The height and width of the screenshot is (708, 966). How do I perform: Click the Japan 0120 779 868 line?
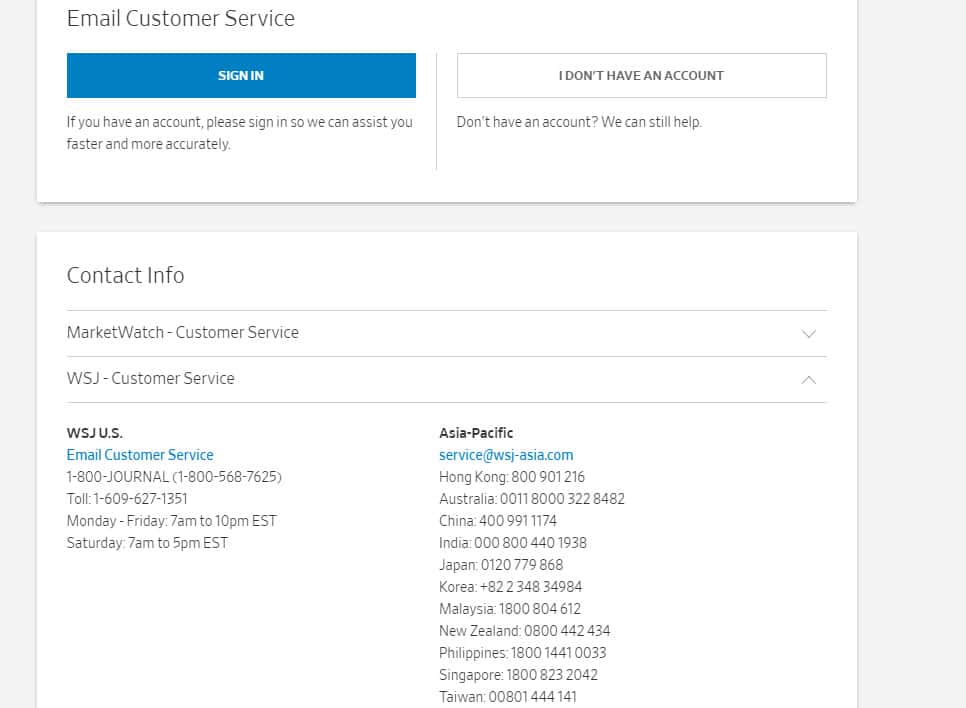[x=501, y=565]
